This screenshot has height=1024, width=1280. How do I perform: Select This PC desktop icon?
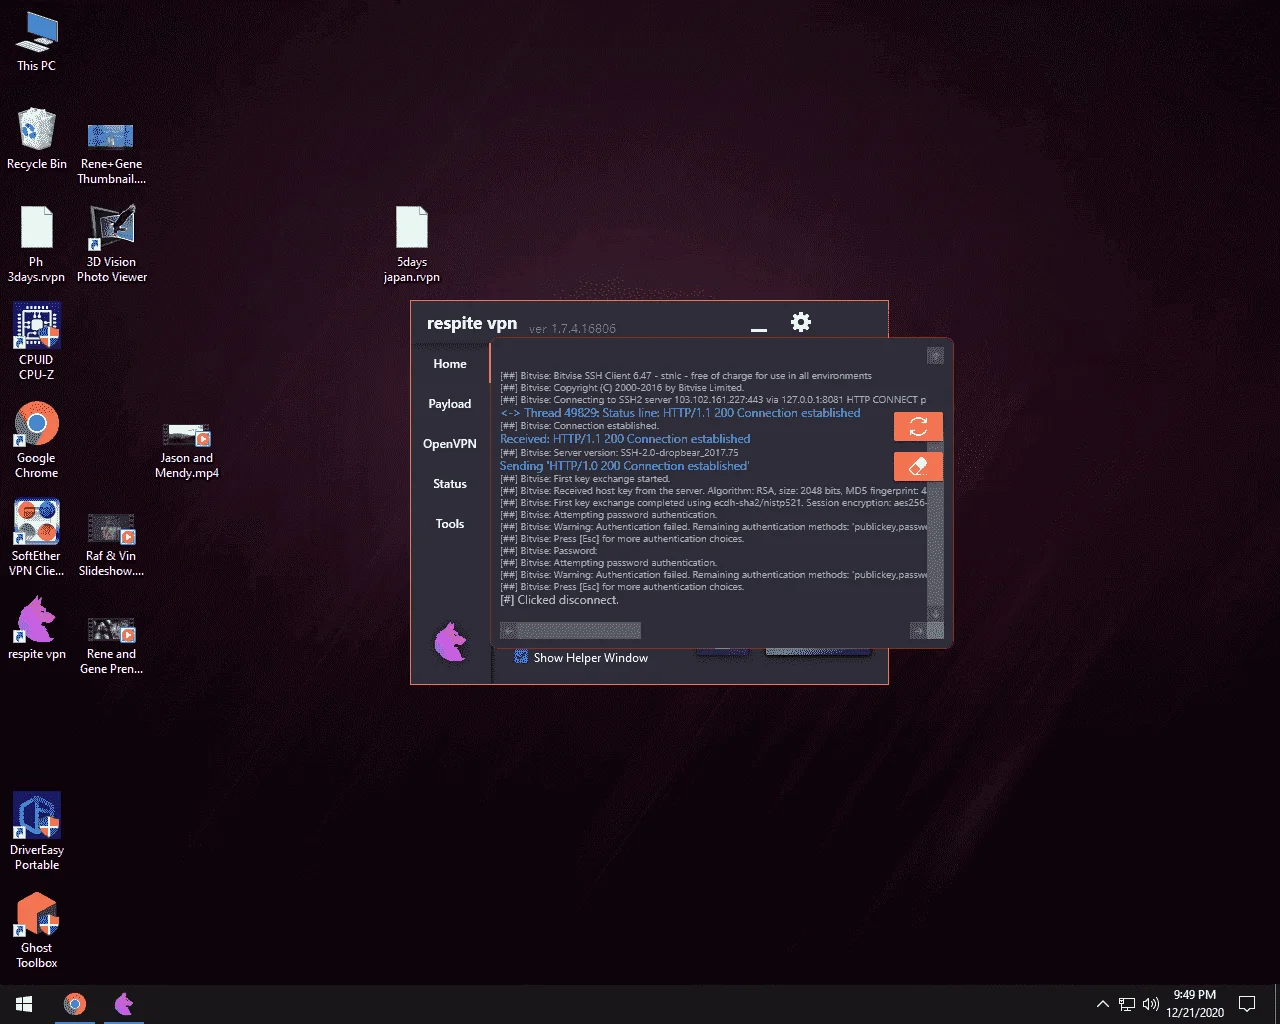click(37, 42)
